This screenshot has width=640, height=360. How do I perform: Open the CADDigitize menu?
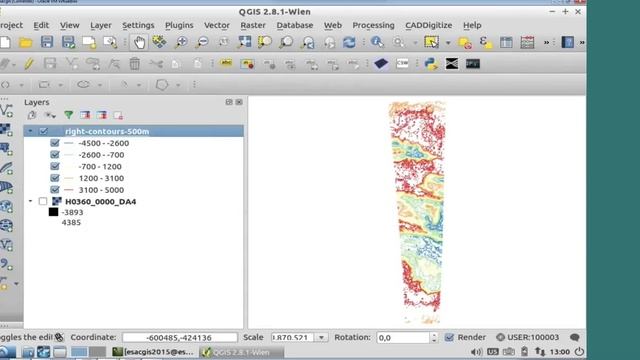point(429,25)
